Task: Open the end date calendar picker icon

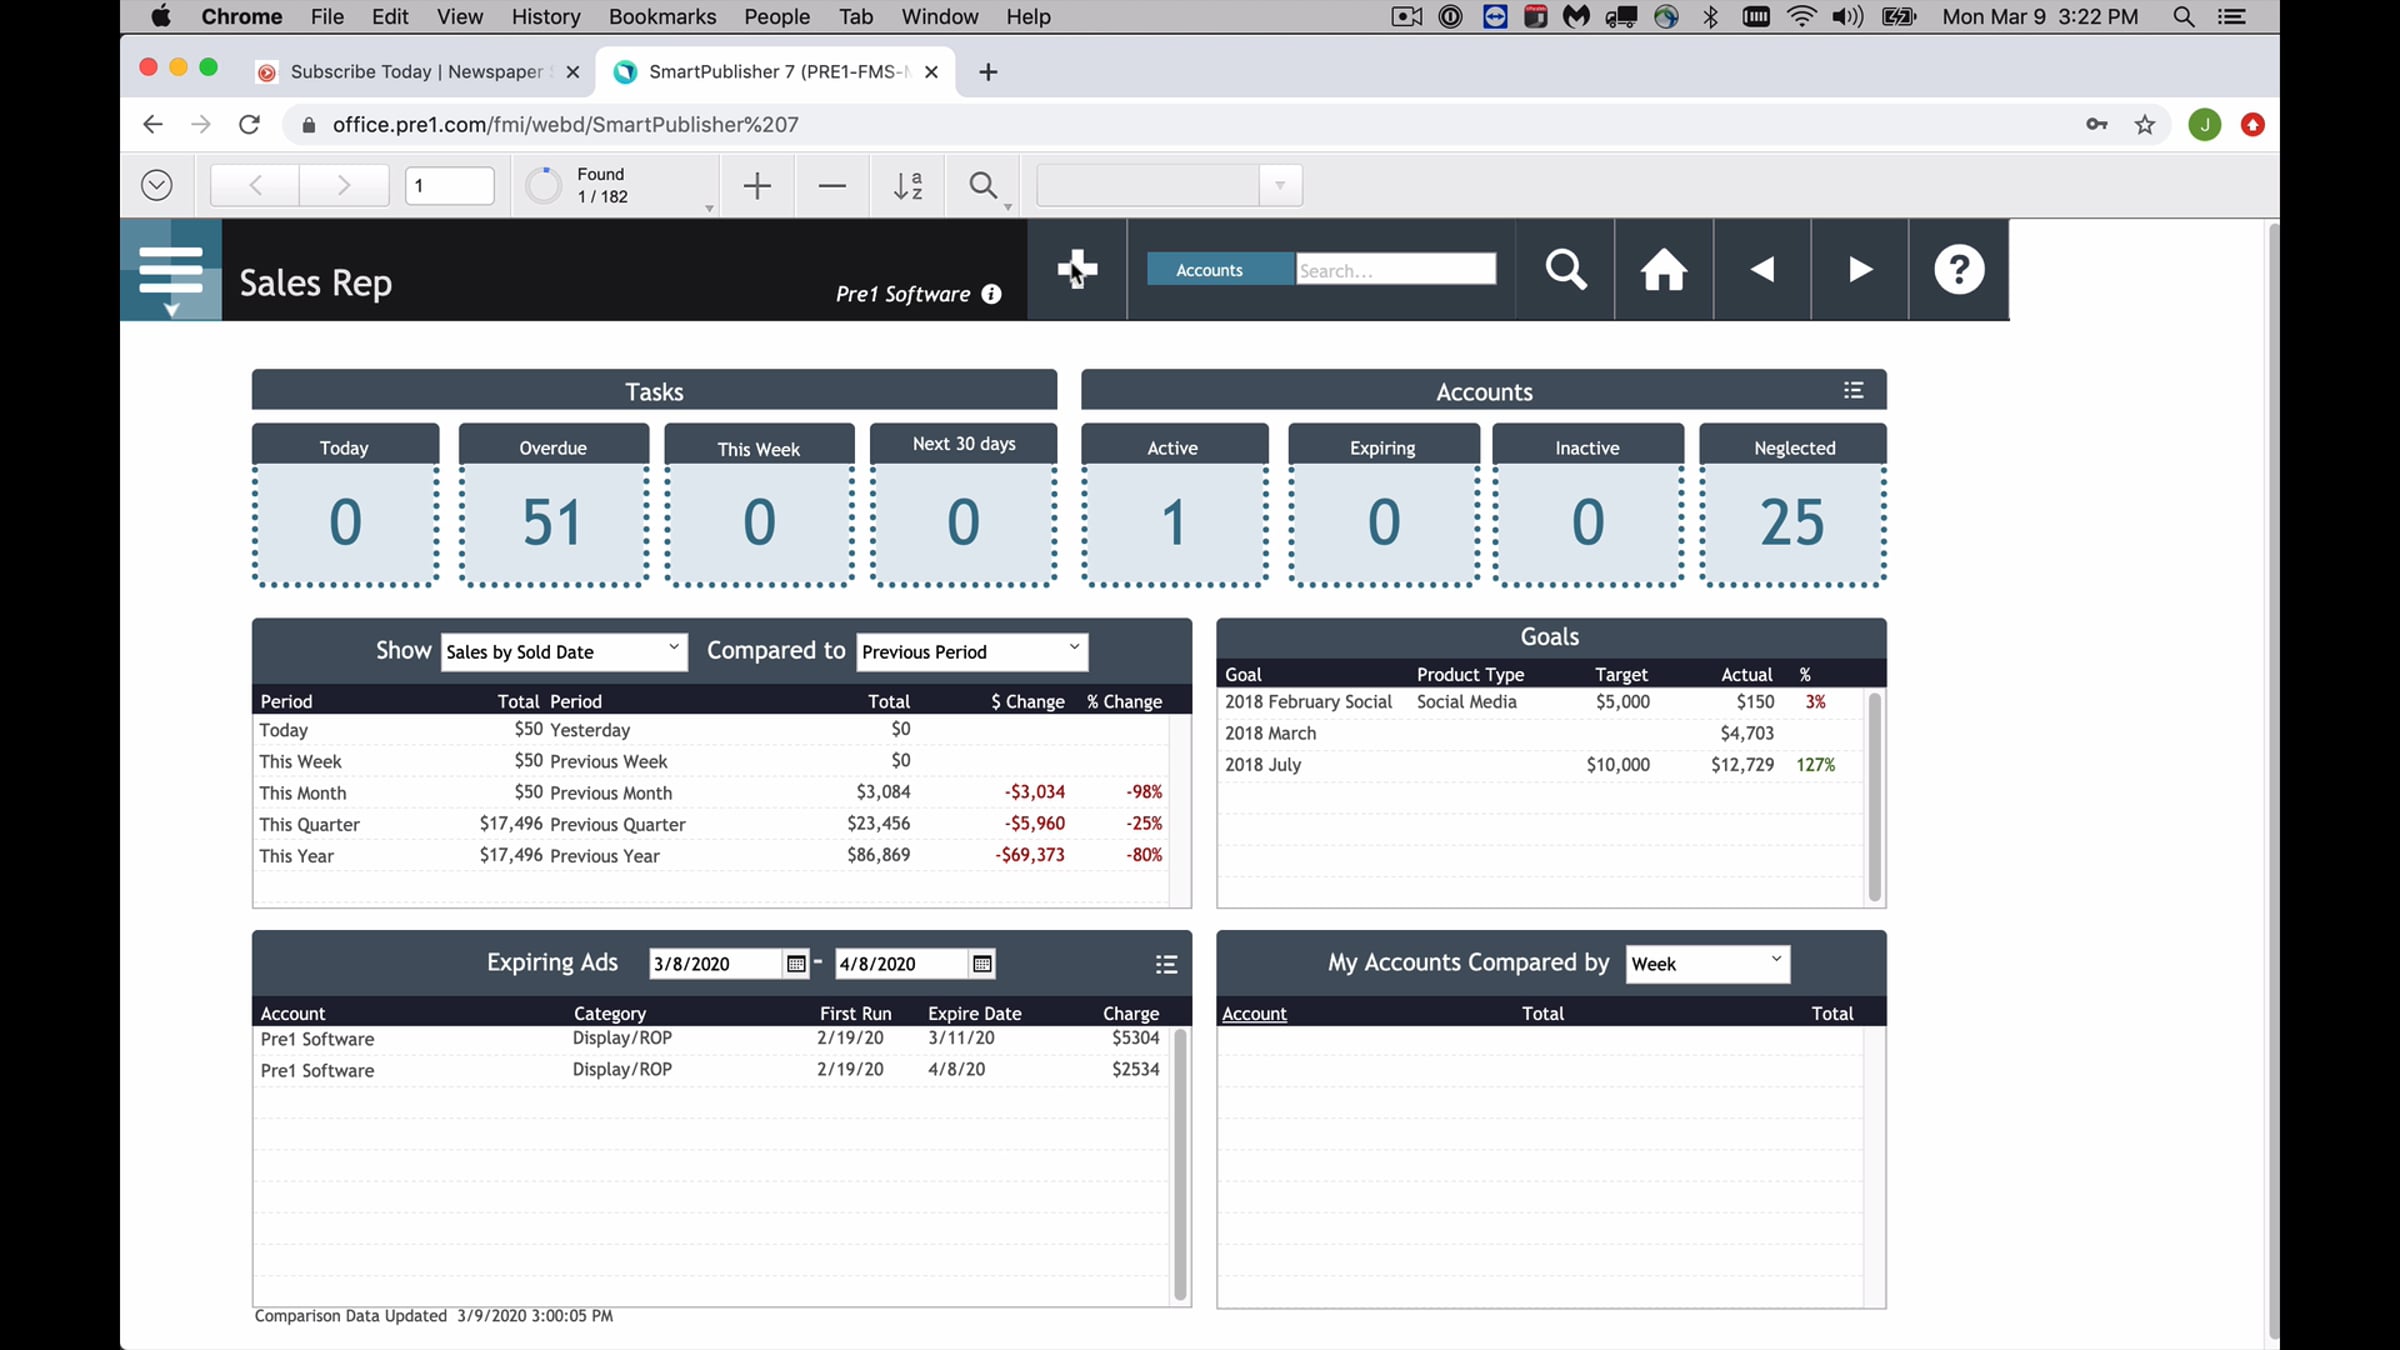Action: point(982,964)
